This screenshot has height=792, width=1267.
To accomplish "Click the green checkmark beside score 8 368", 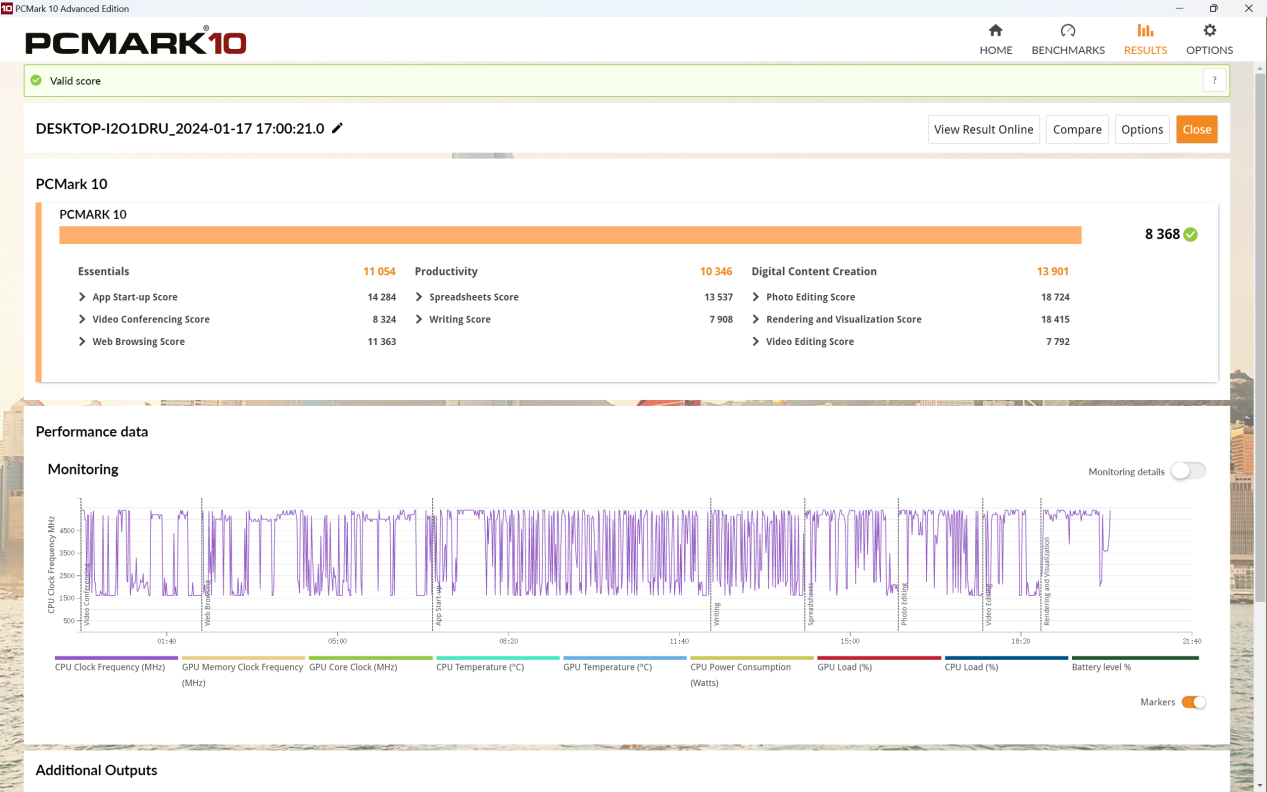I will (1190, 235).
